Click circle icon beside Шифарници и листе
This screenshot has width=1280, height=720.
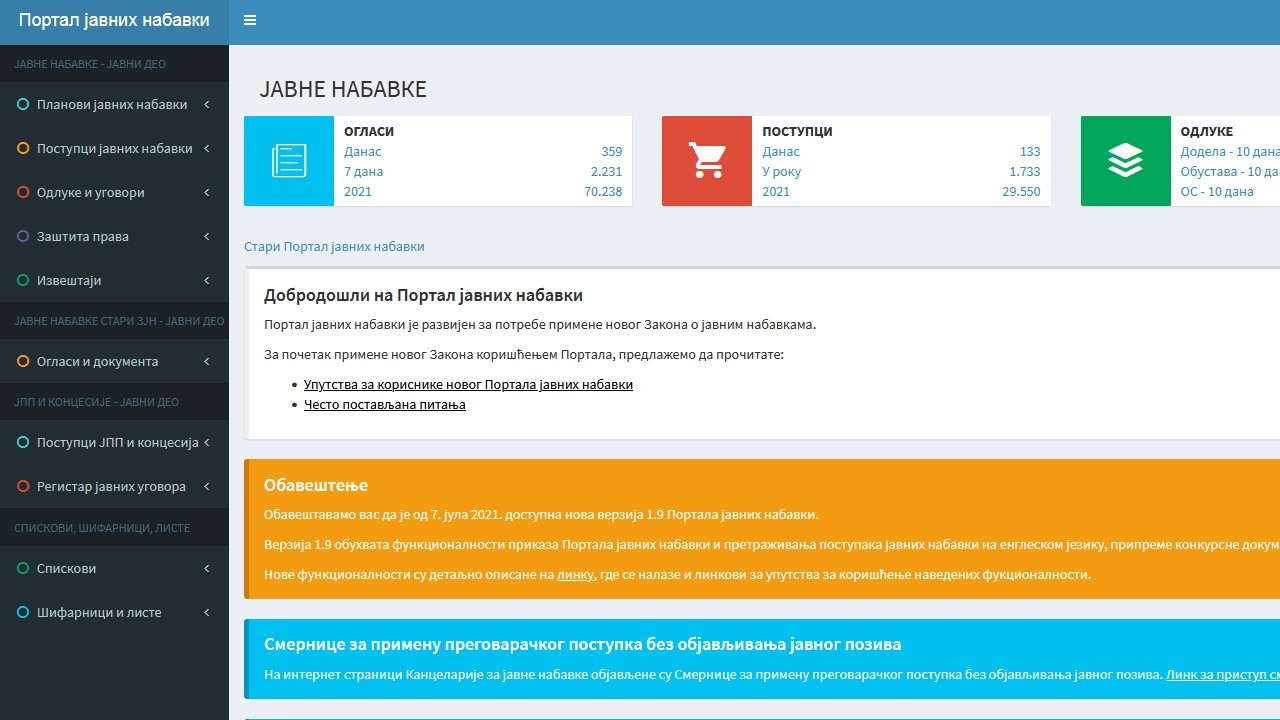point(23,612)
